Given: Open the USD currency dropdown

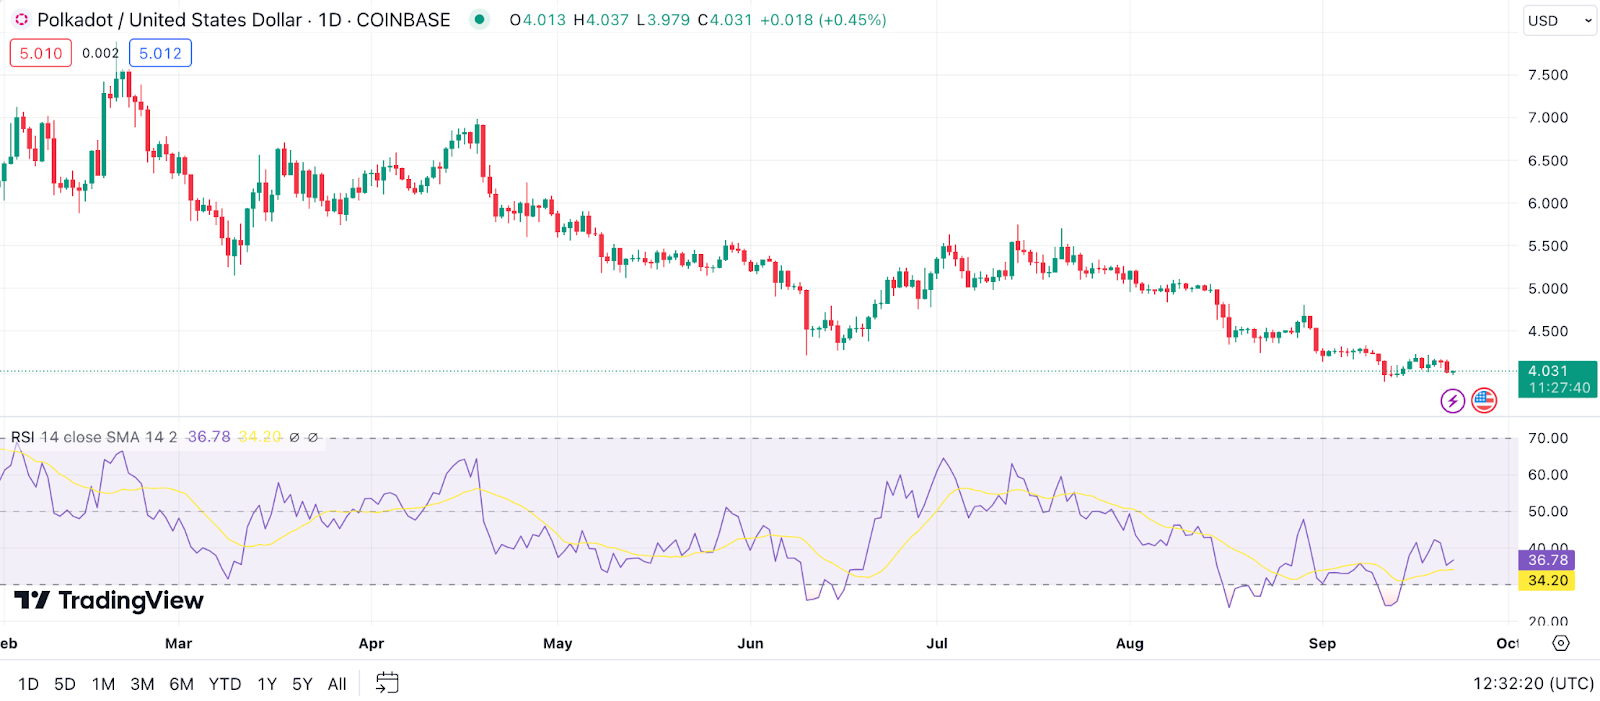Looking at the screenshot, I should pos(1559,20).
